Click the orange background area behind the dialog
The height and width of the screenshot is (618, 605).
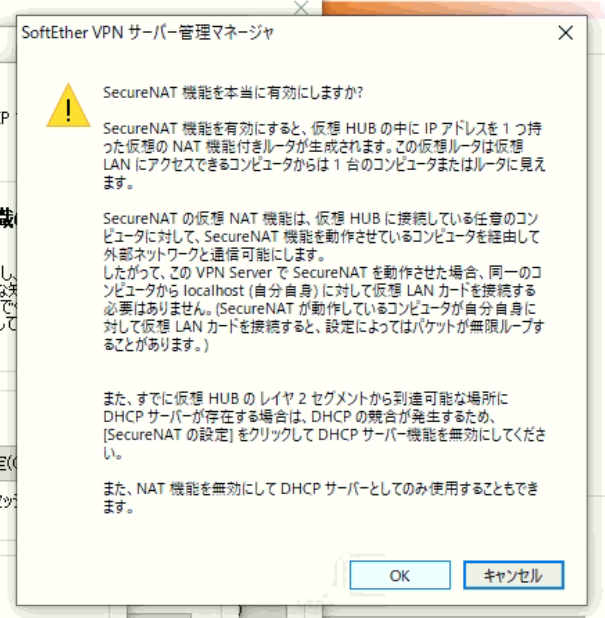[461, 8]
